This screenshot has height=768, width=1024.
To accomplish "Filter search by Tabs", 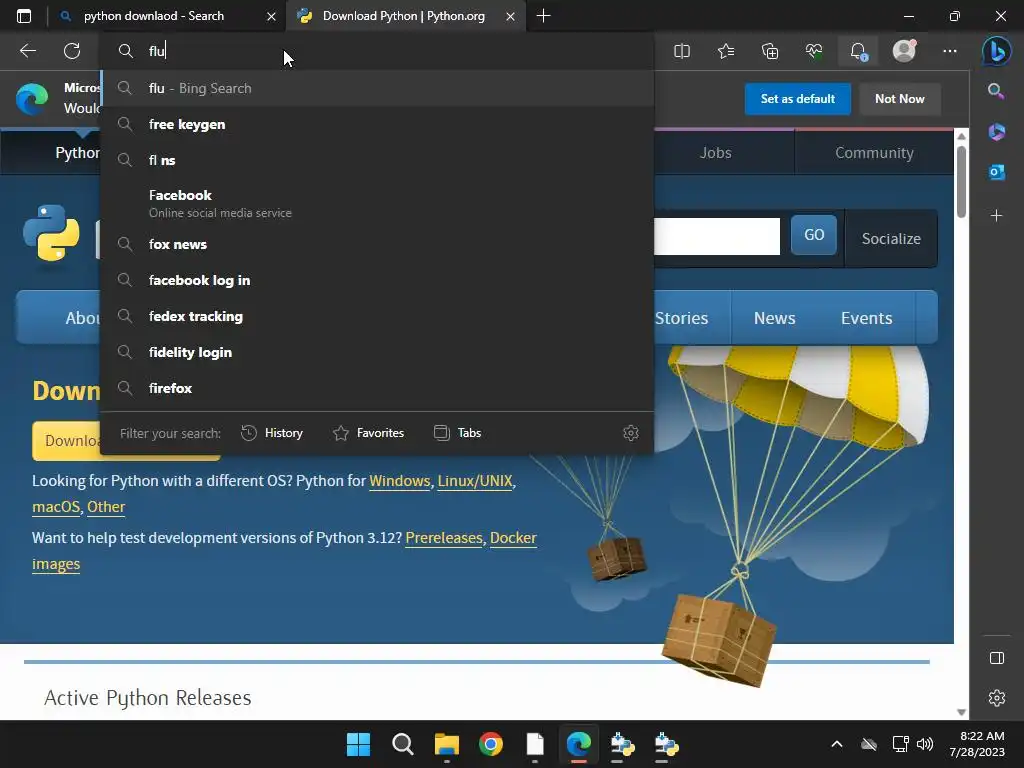I will (457, 433).
